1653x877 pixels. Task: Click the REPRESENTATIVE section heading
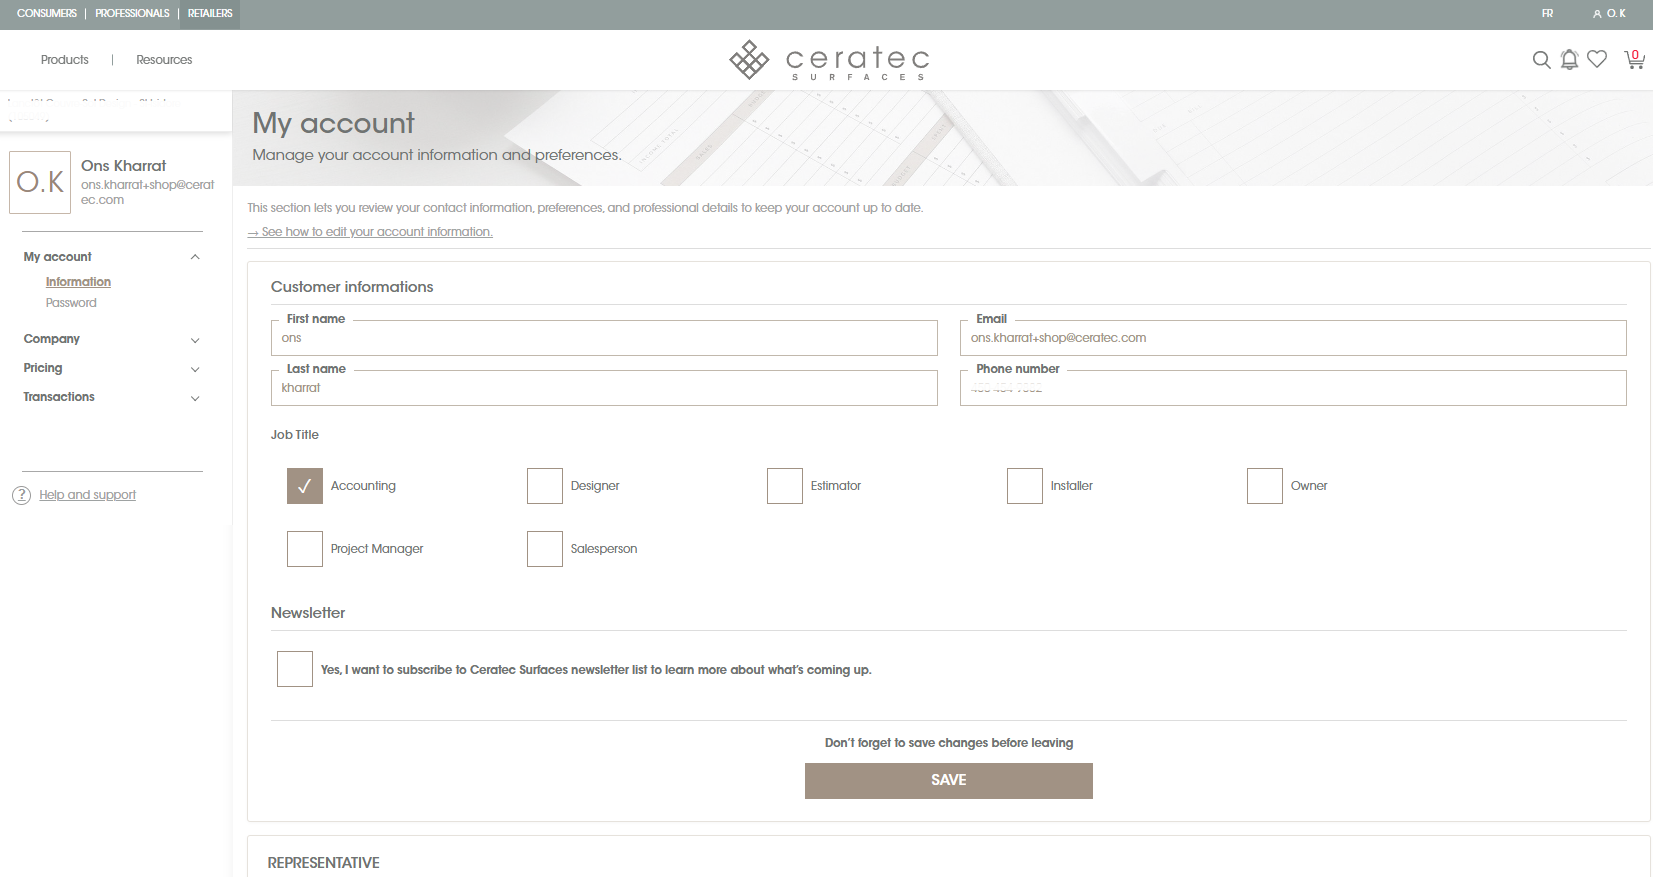[x=323, y=863]
